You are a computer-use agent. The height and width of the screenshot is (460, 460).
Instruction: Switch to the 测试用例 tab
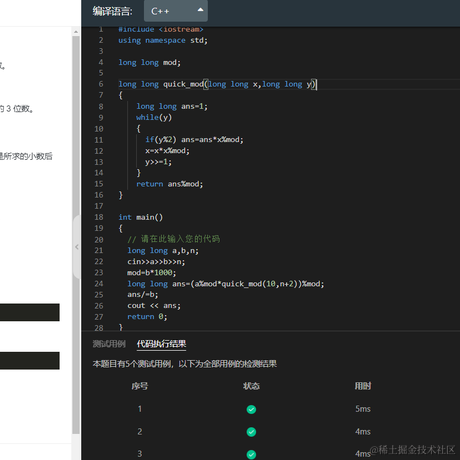click(x=109, y=344)
